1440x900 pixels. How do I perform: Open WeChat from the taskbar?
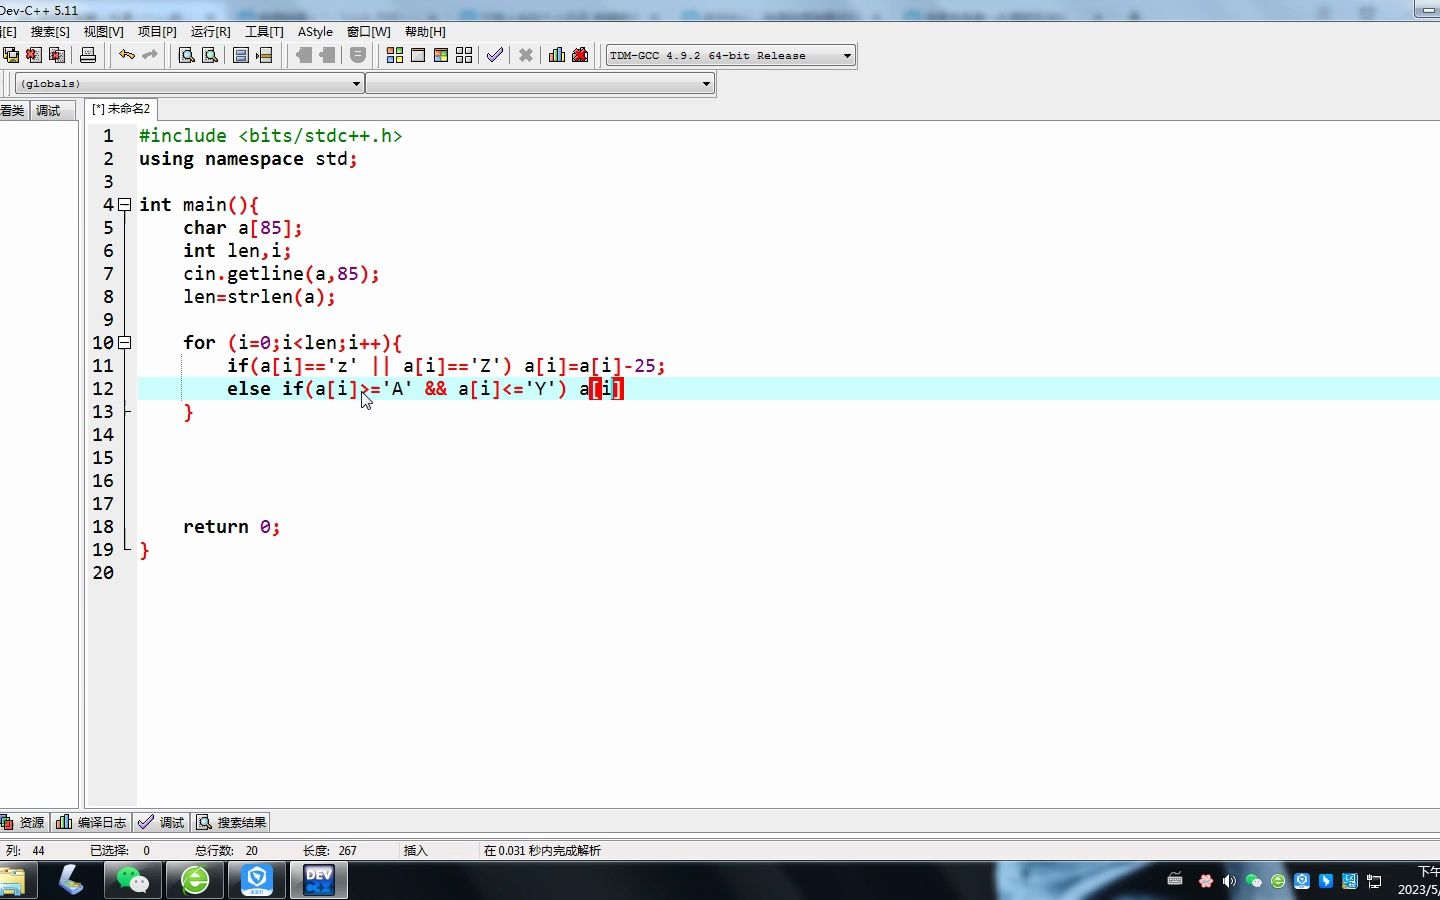133,880
